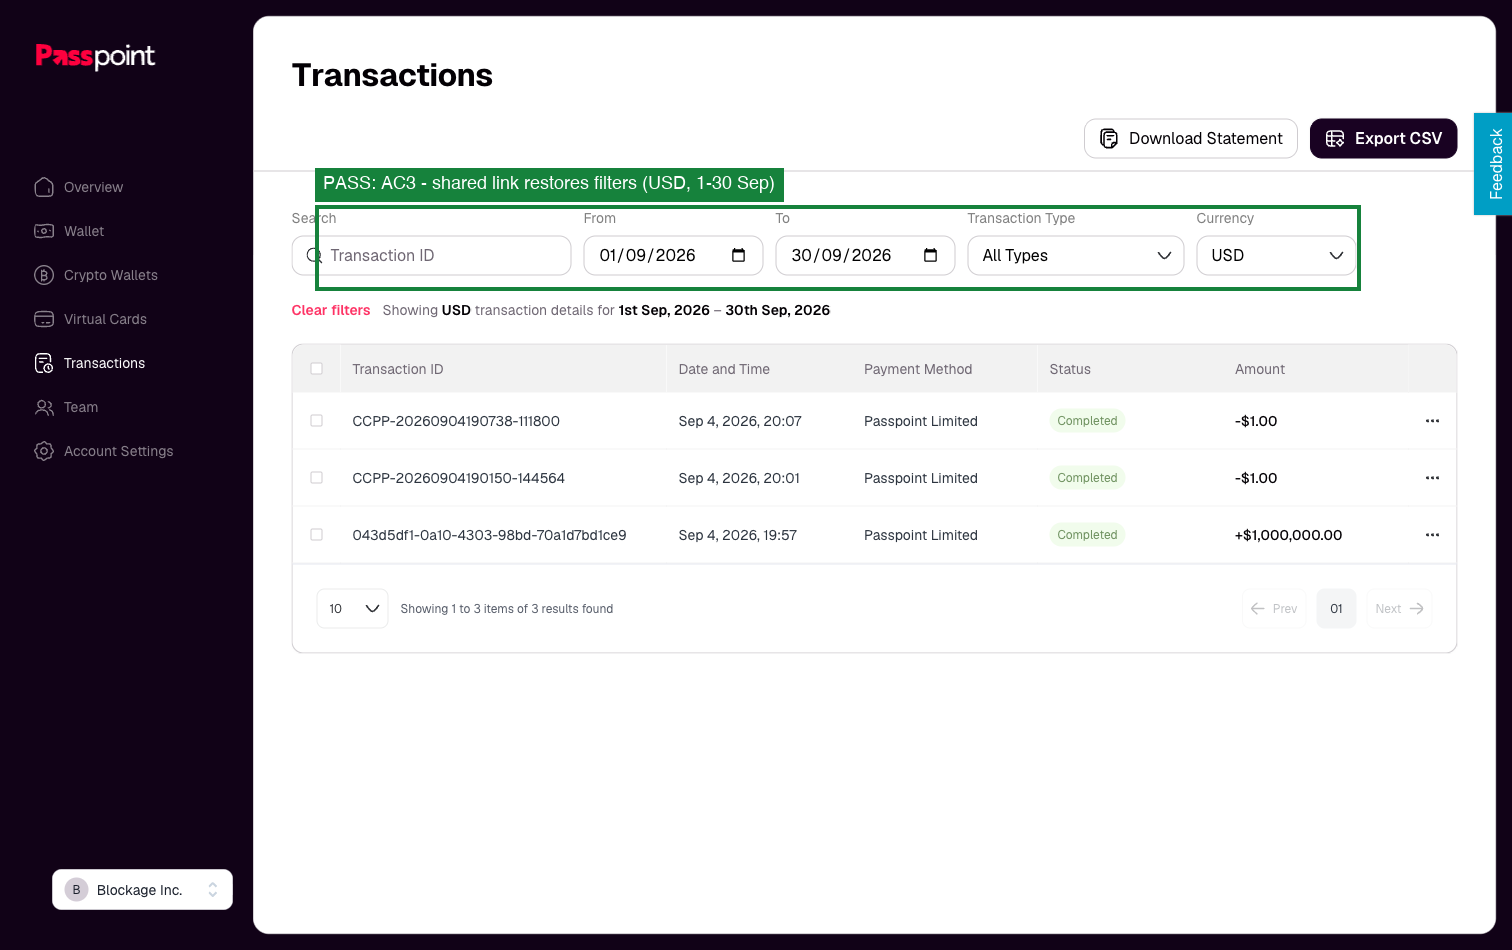Expand the Blockage Inc. account switcher
This screenshot has height=950, width=1512.
pyautogui.click(x=142, y=890)
